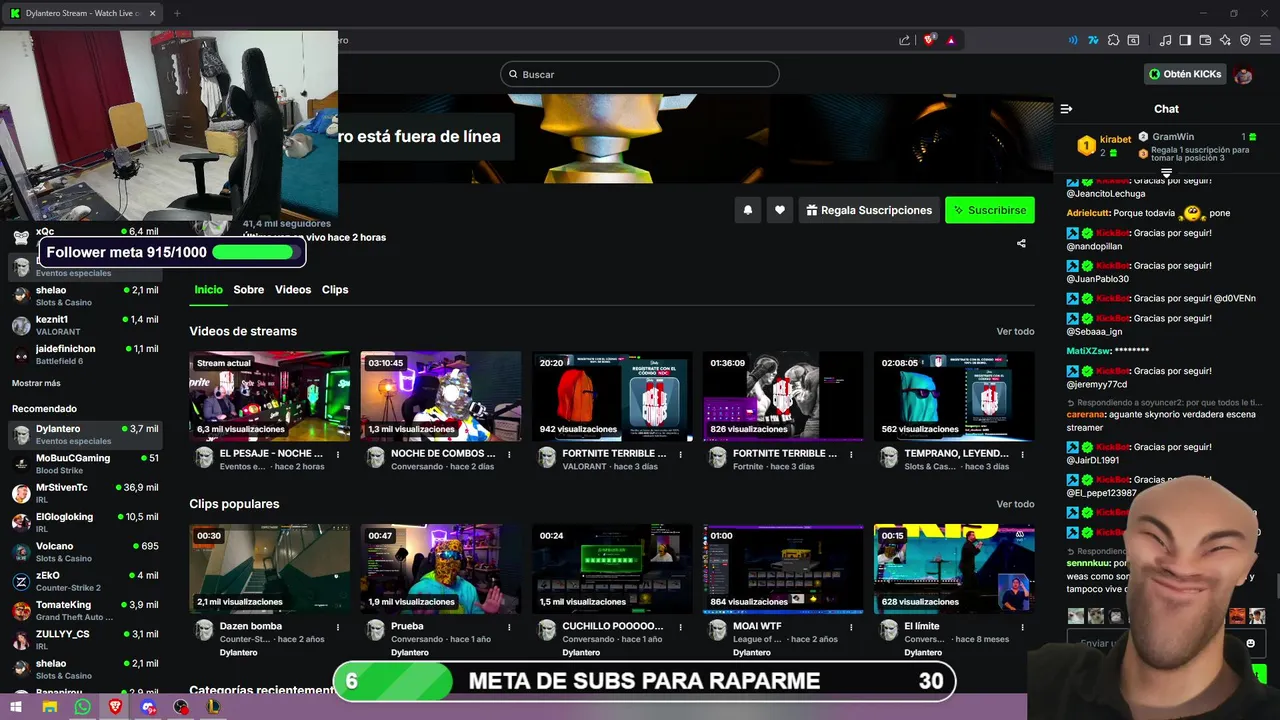
Task: Open Brave Leo AI sparkle icon
Action: click(x=1225, y=40)
